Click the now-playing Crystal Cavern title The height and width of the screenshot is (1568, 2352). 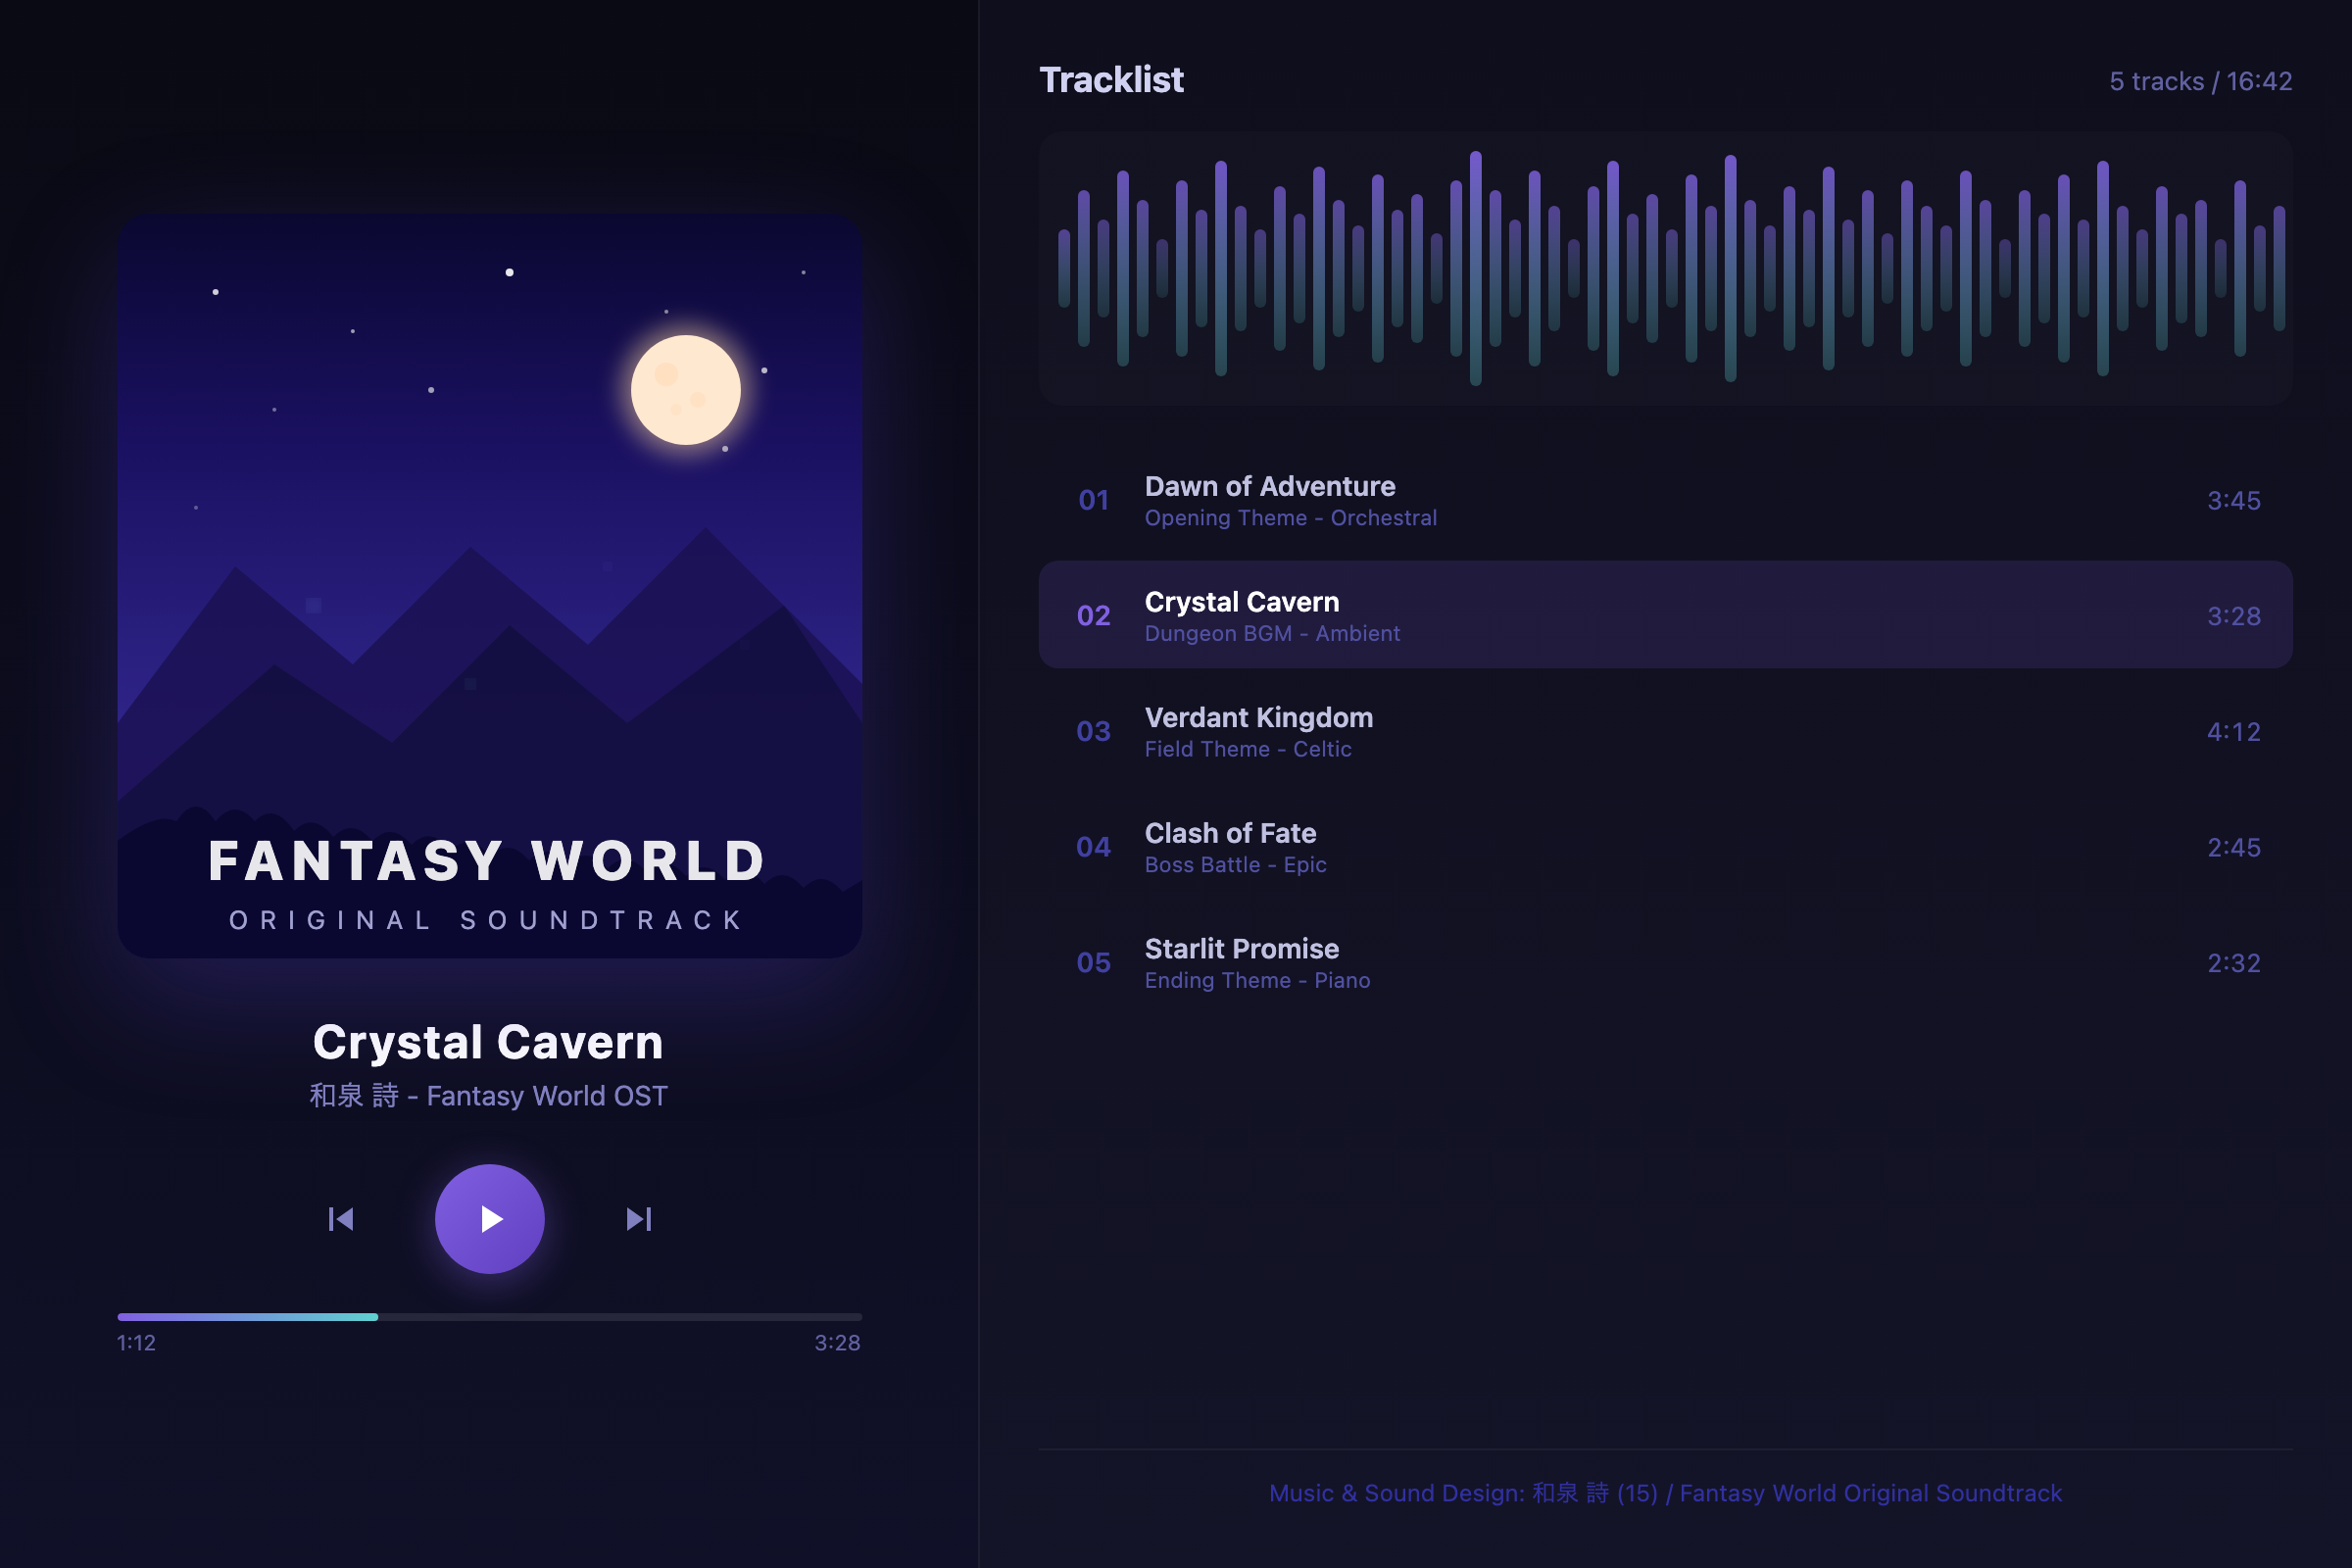488,1042
